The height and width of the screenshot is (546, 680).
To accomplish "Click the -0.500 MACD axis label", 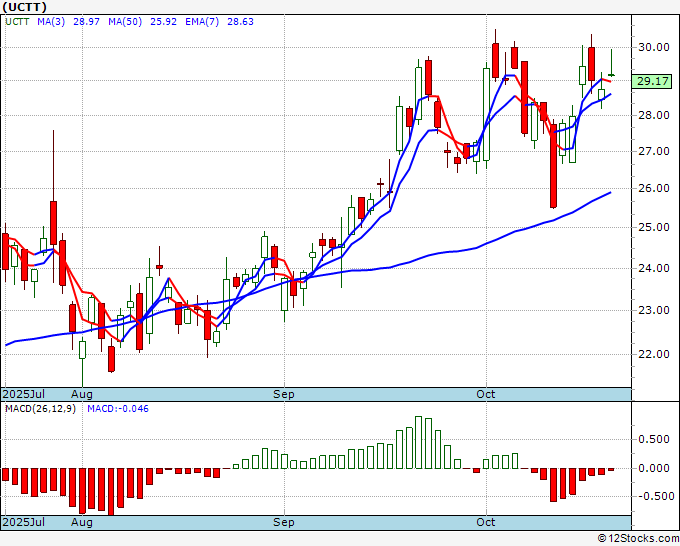I will pyautogui.click(x=656, y=496).
